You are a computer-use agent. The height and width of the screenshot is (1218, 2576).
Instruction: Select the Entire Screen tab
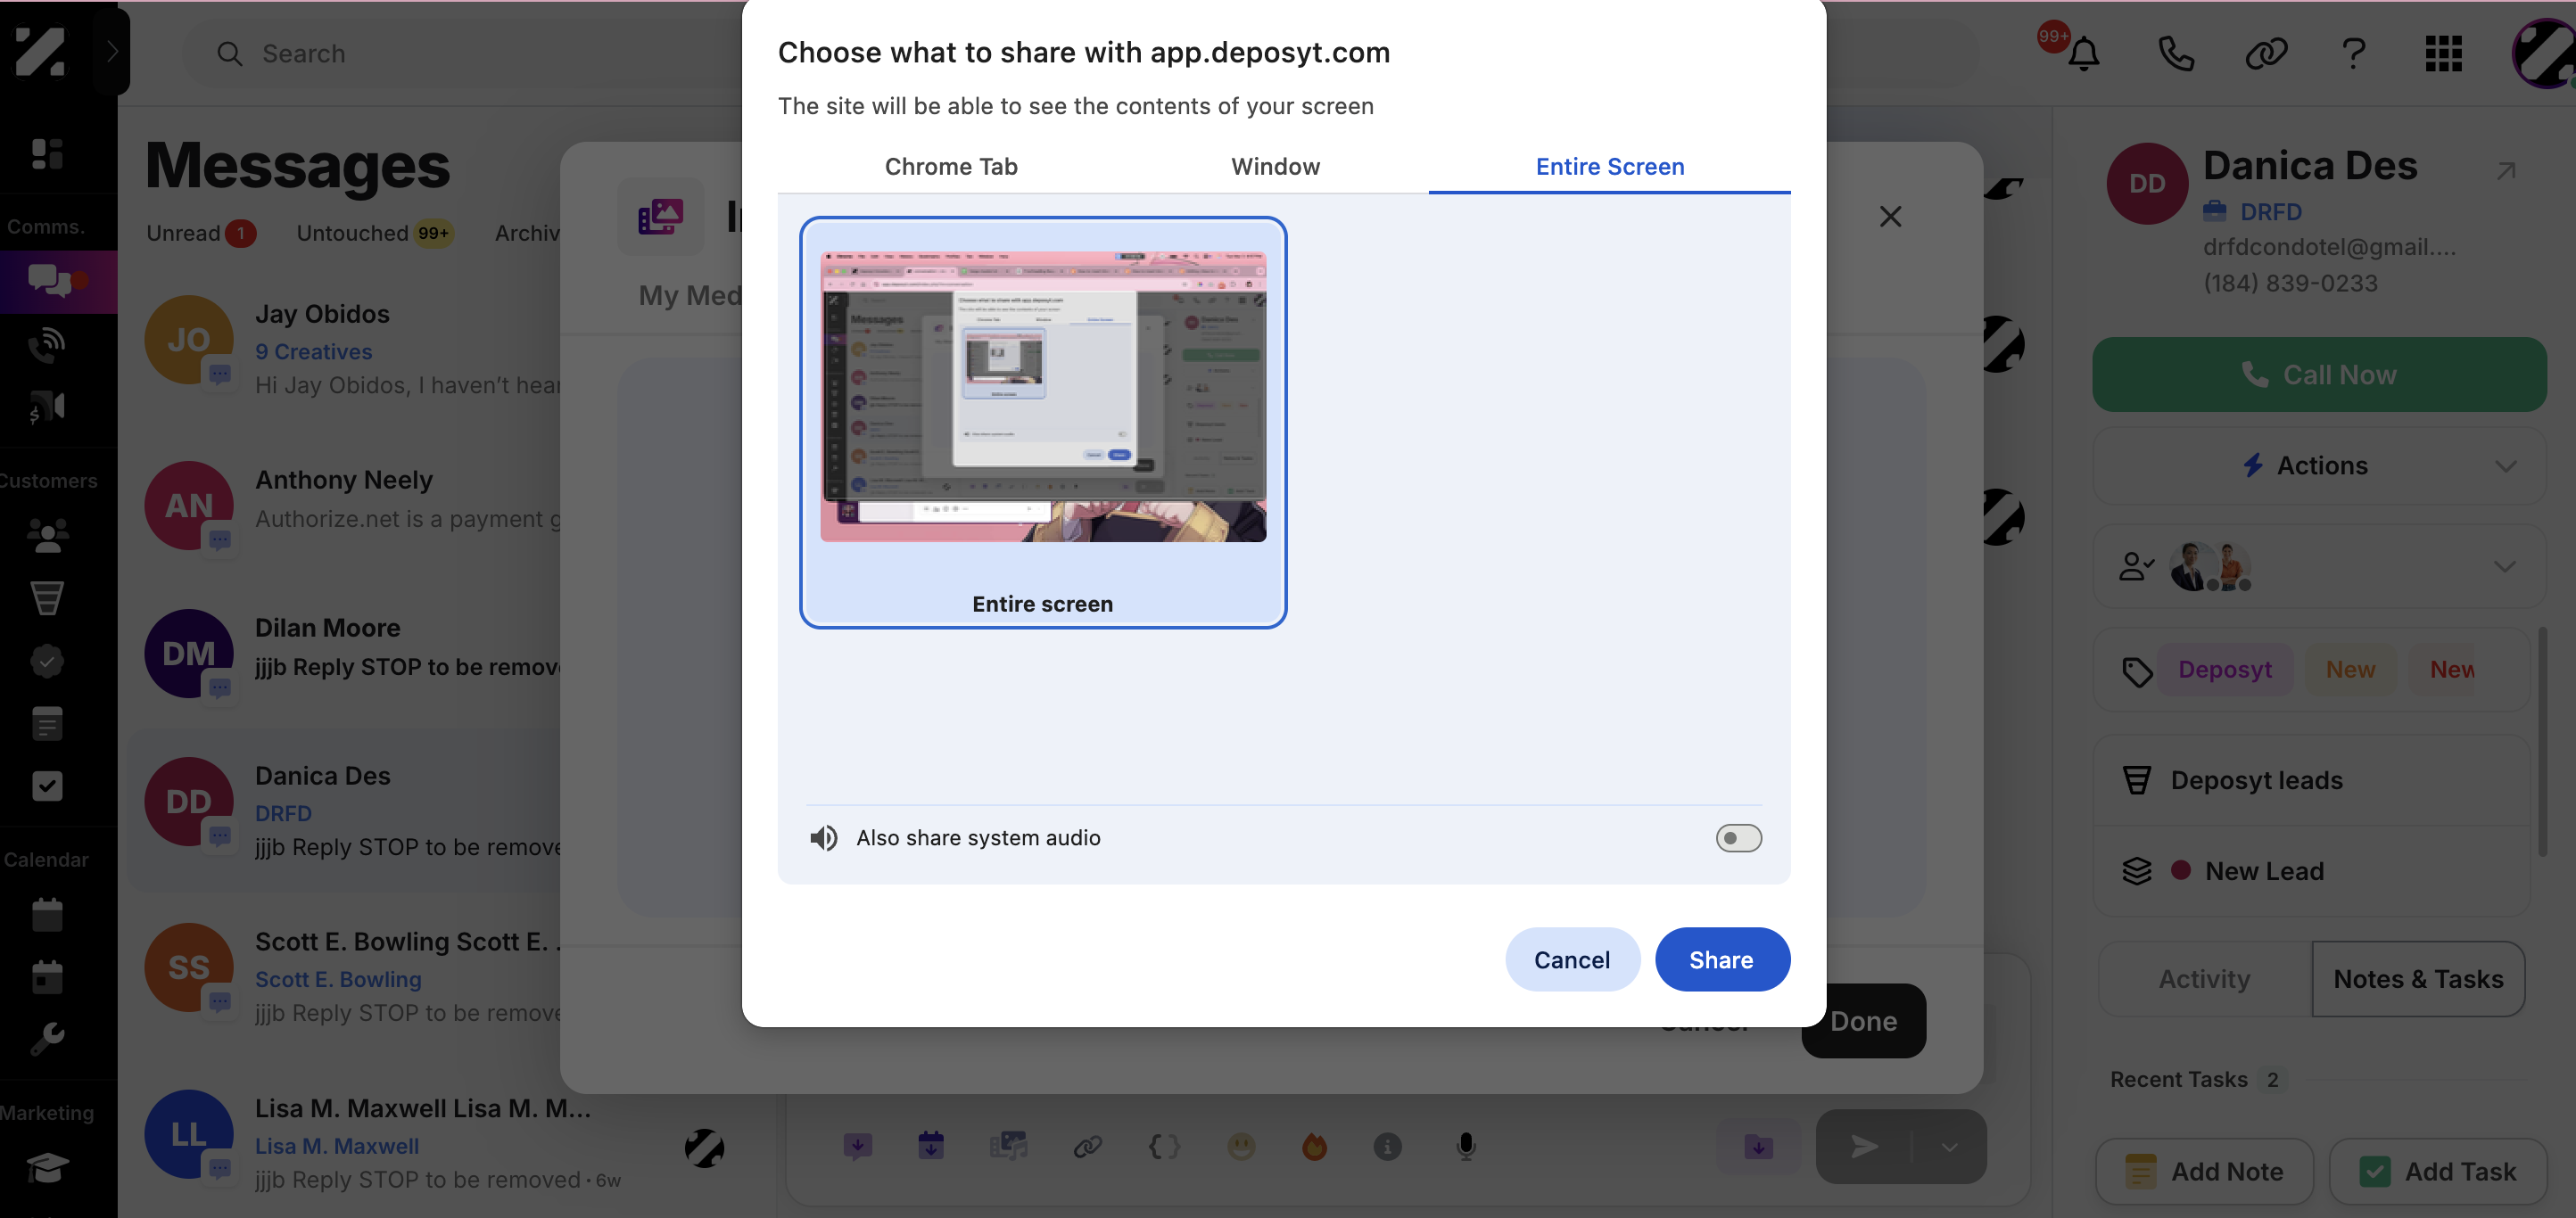(1609, 166)
